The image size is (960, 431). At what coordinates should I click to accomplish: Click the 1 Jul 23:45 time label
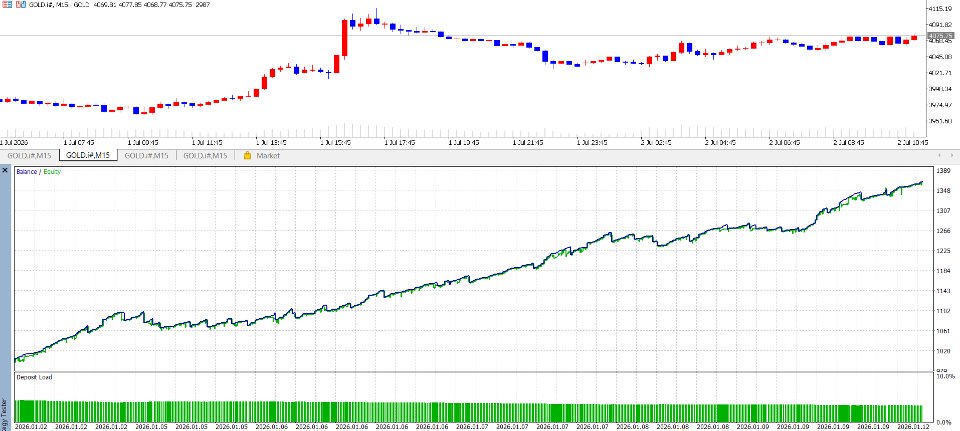click(592, 142)
